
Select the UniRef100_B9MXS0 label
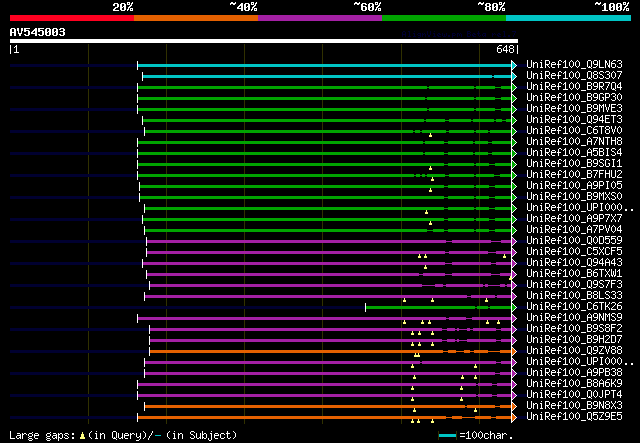[x=574, y=197]
